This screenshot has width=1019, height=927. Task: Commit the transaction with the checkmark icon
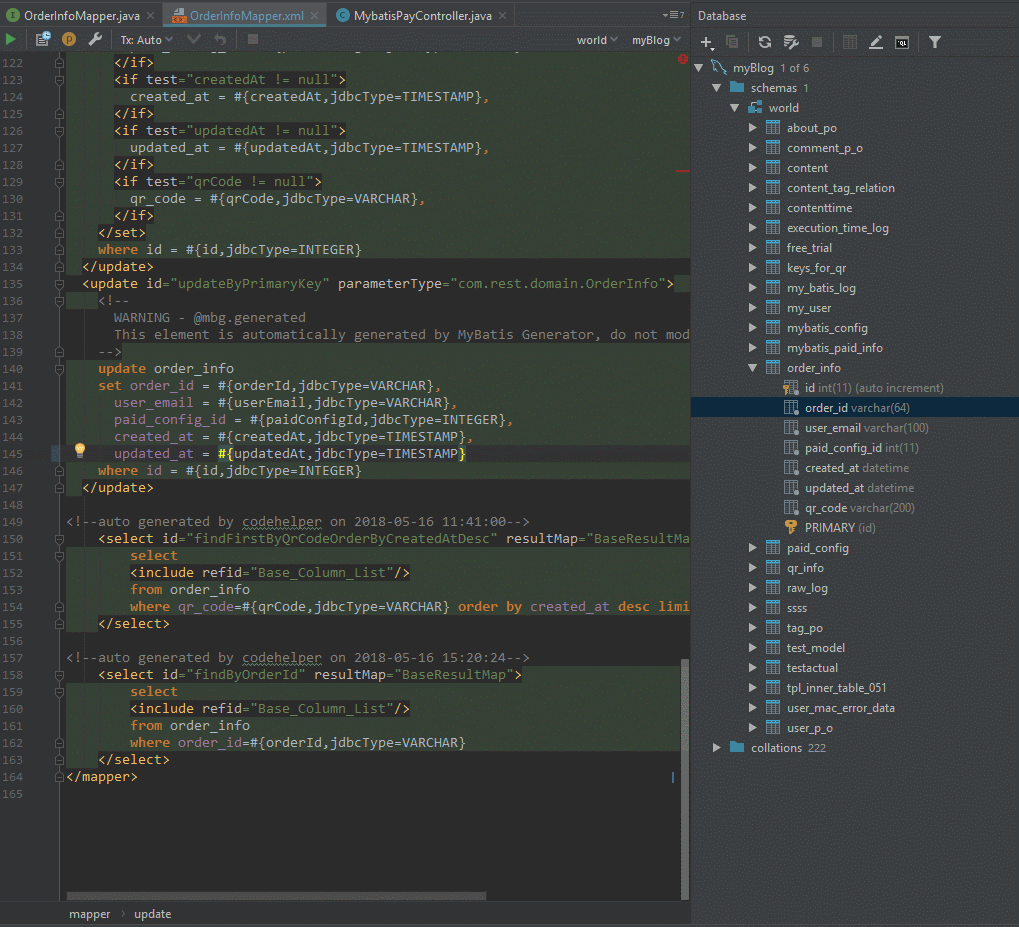point(193,38)
